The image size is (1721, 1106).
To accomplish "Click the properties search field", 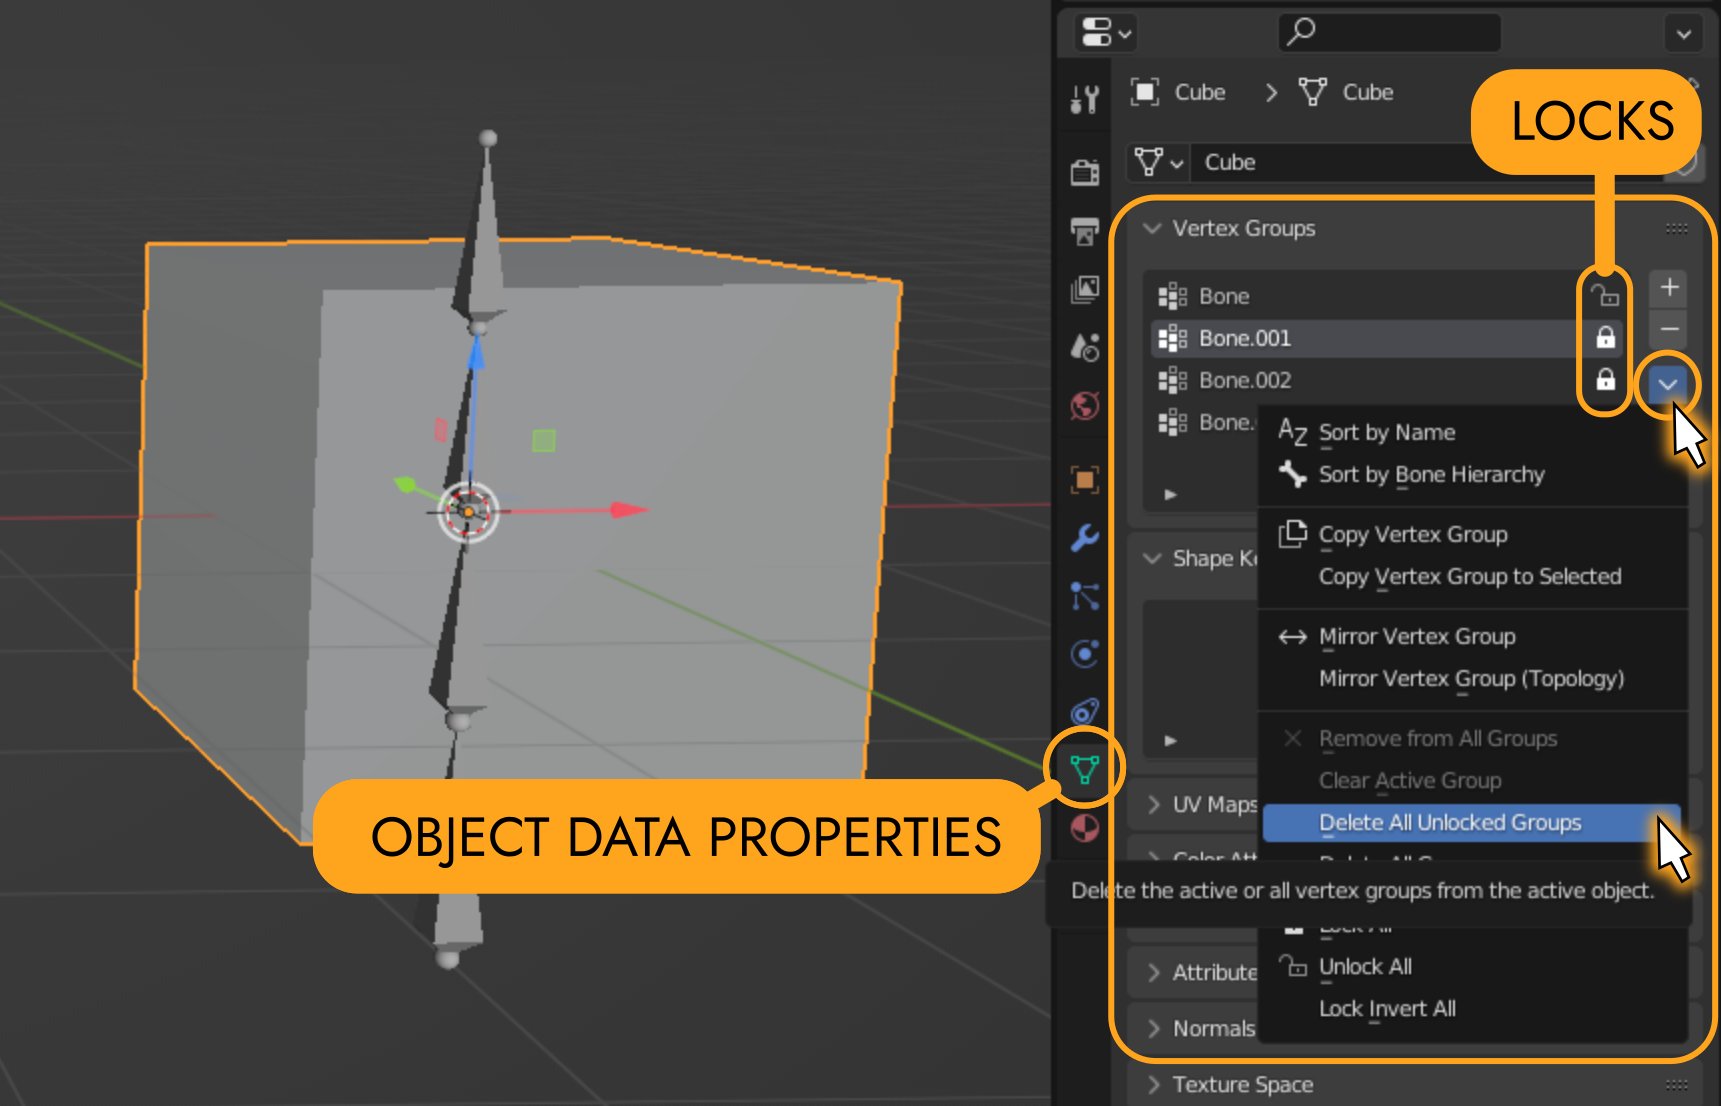I will point(1390,33).
